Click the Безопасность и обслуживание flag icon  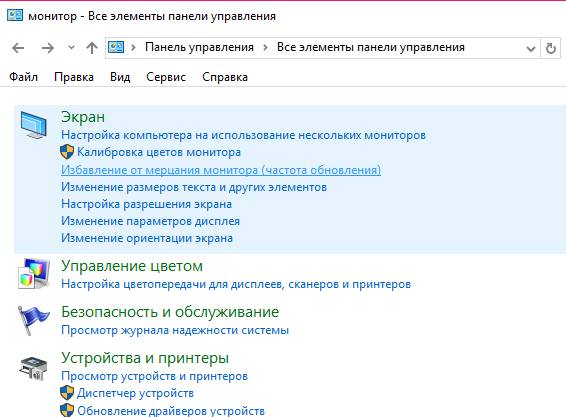[33, 320]
